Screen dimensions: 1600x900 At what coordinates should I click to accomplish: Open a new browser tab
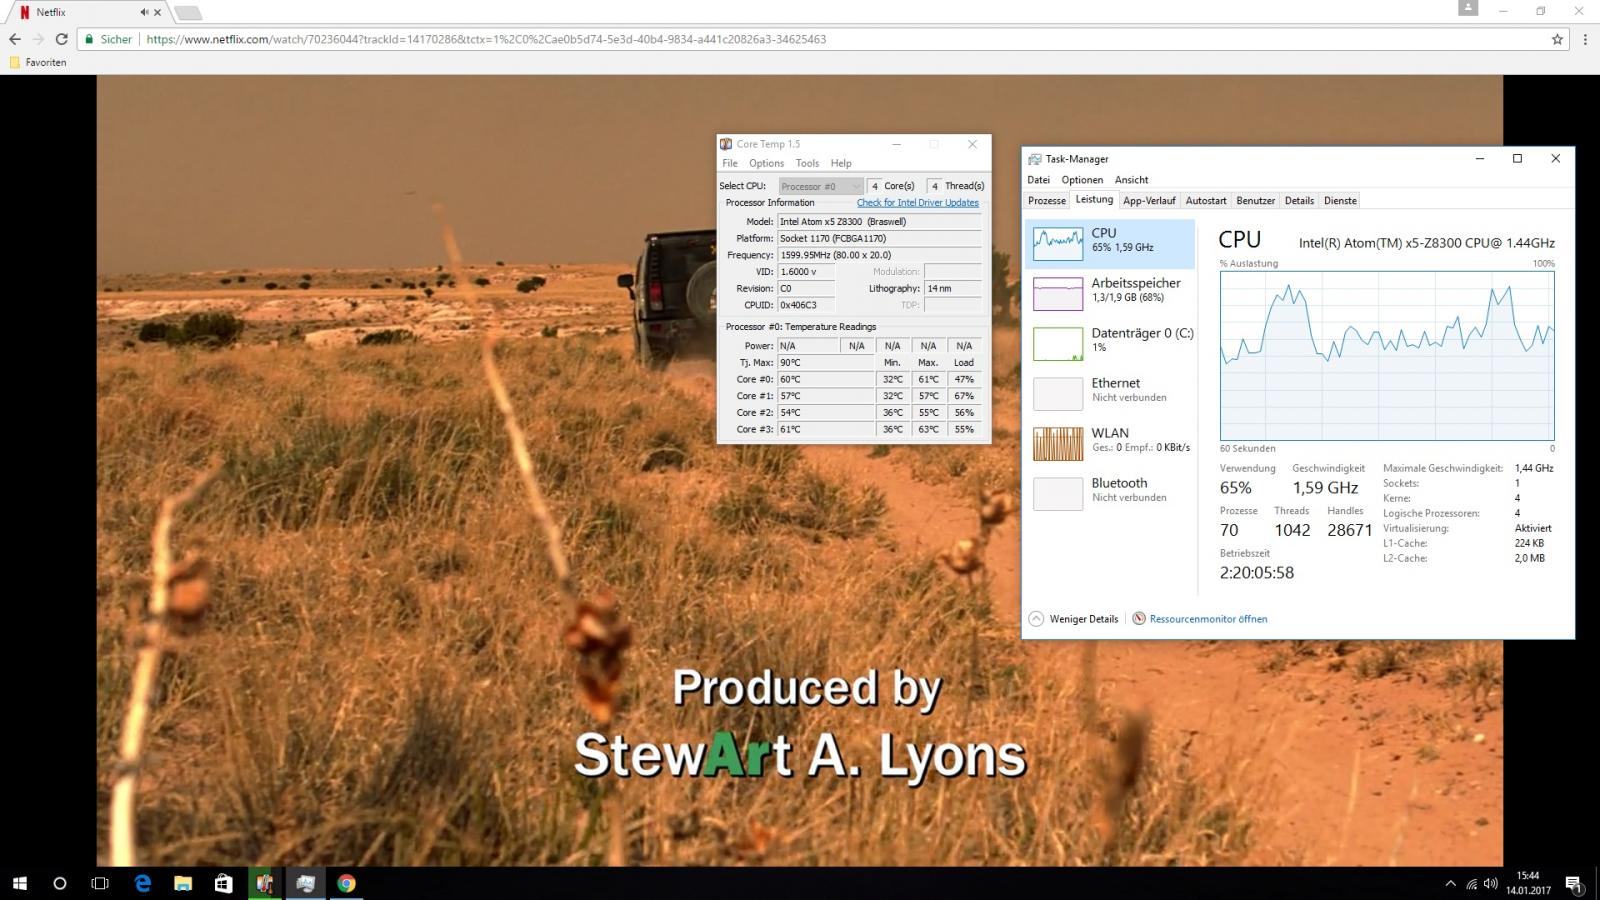coord(188,13)
